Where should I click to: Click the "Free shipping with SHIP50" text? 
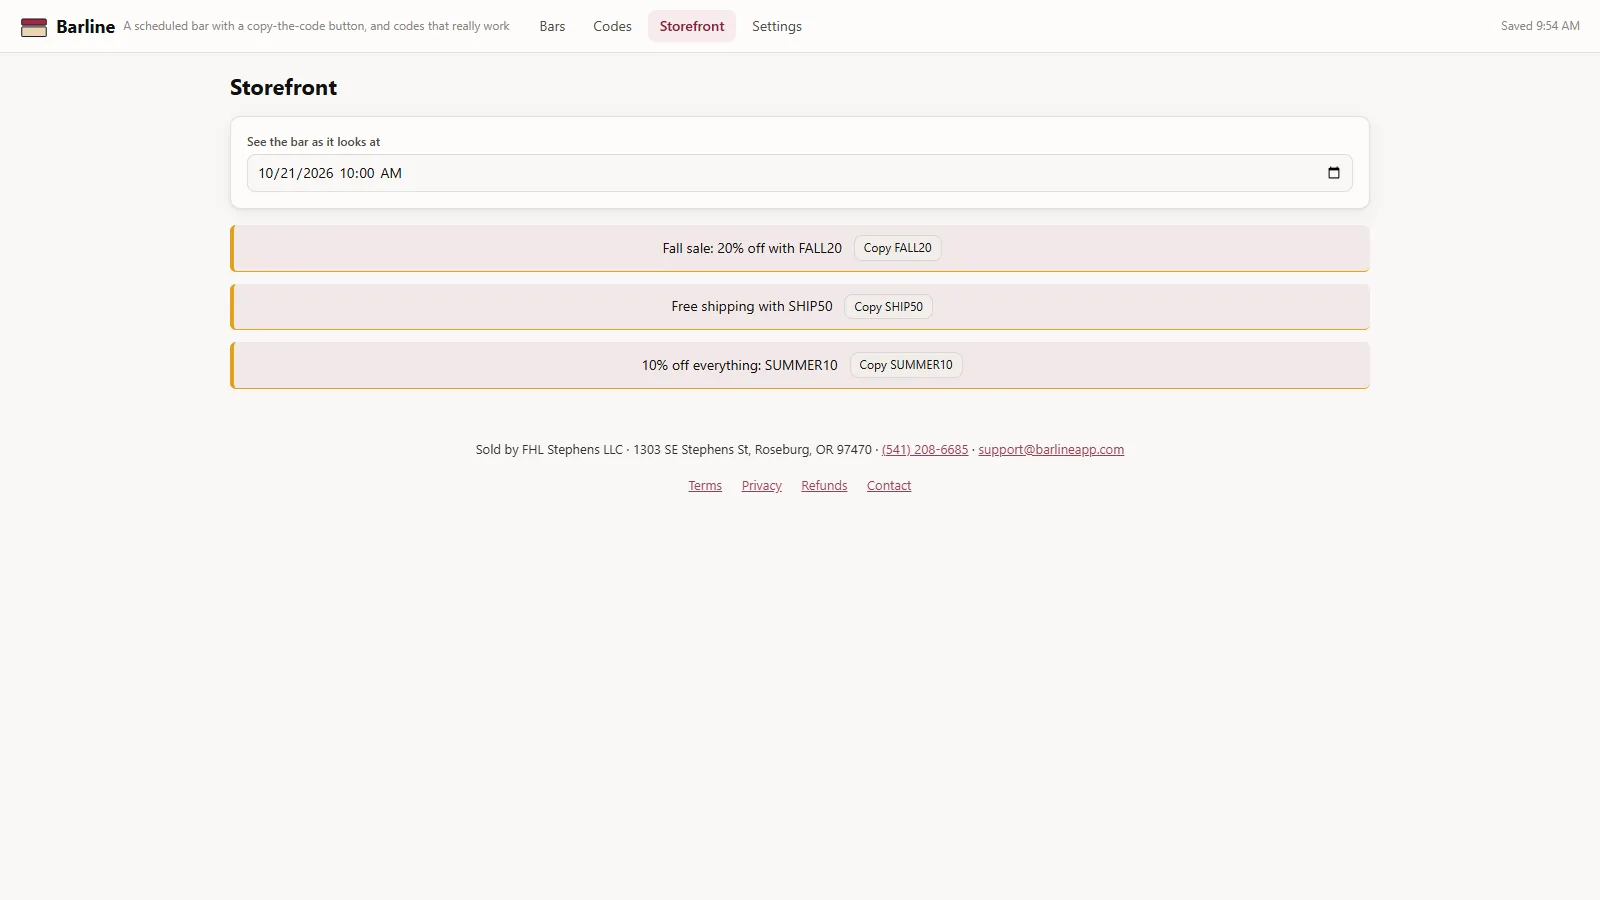pyautogui.click(x=752, y=307)
